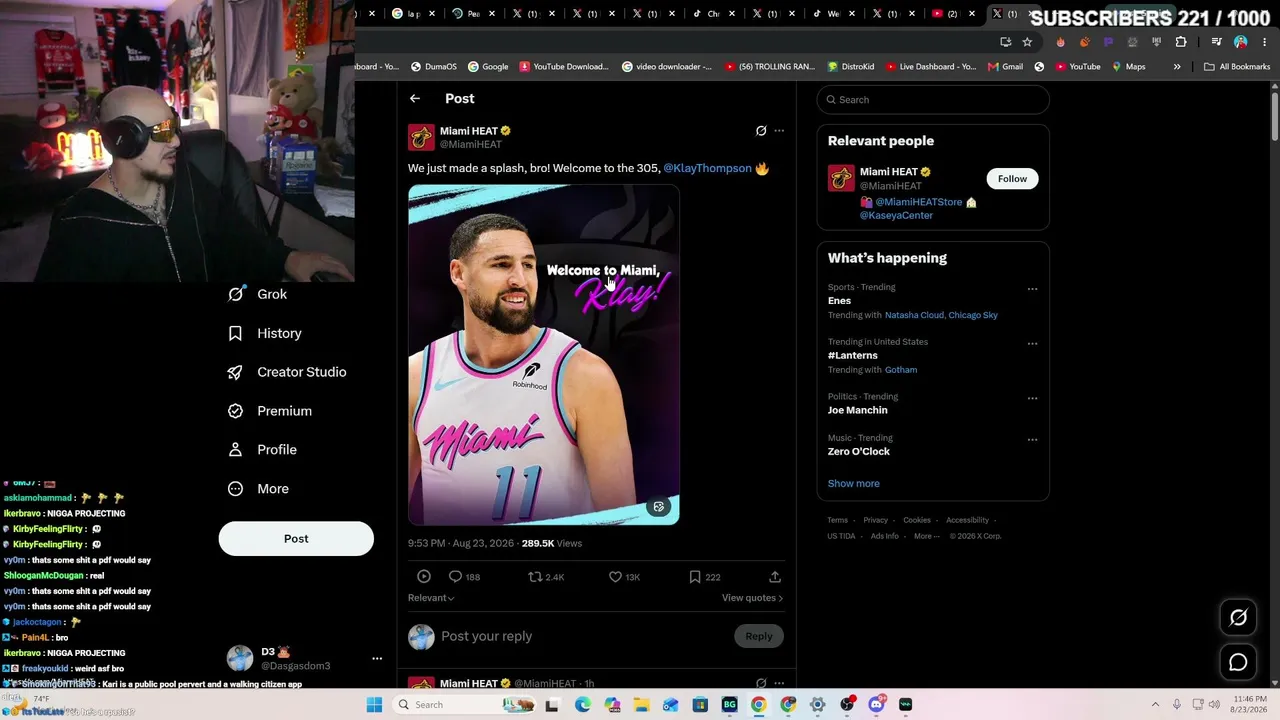This screenshot has width=1280, height=720.
Task: Open the All Bookmarks folder
Action: pos(1237,67)
